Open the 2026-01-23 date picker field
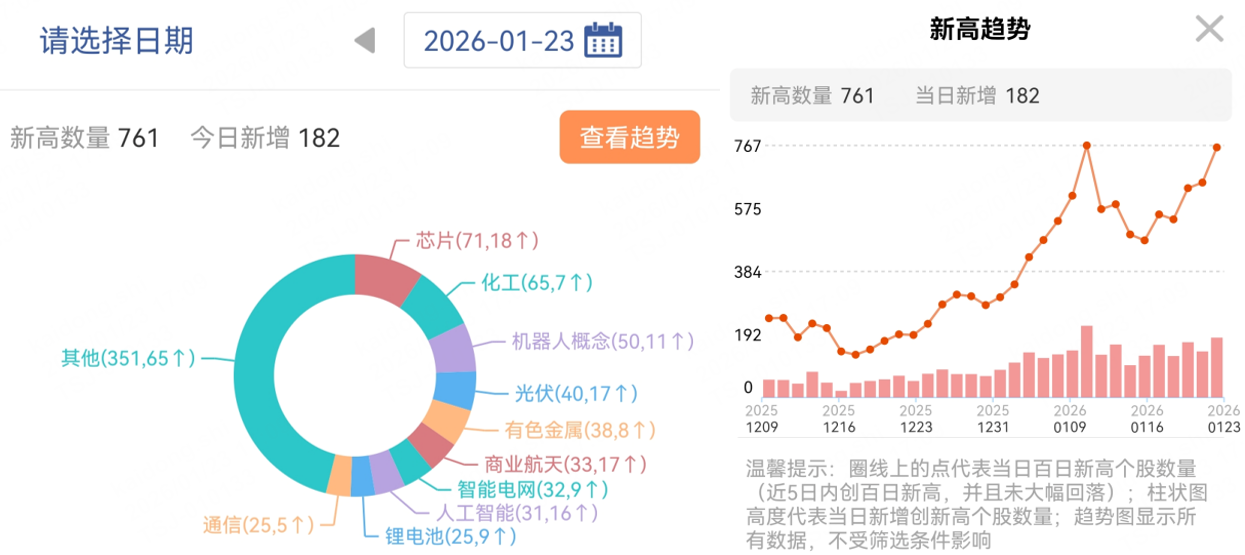Screen dimensions: 1245x555 tap(500, 41)
